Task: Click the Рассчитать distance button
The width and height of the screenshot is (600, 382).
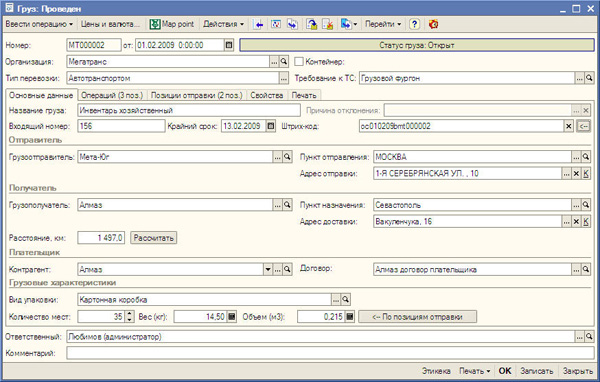Action: pyautogui.click(x=153, y=238)
